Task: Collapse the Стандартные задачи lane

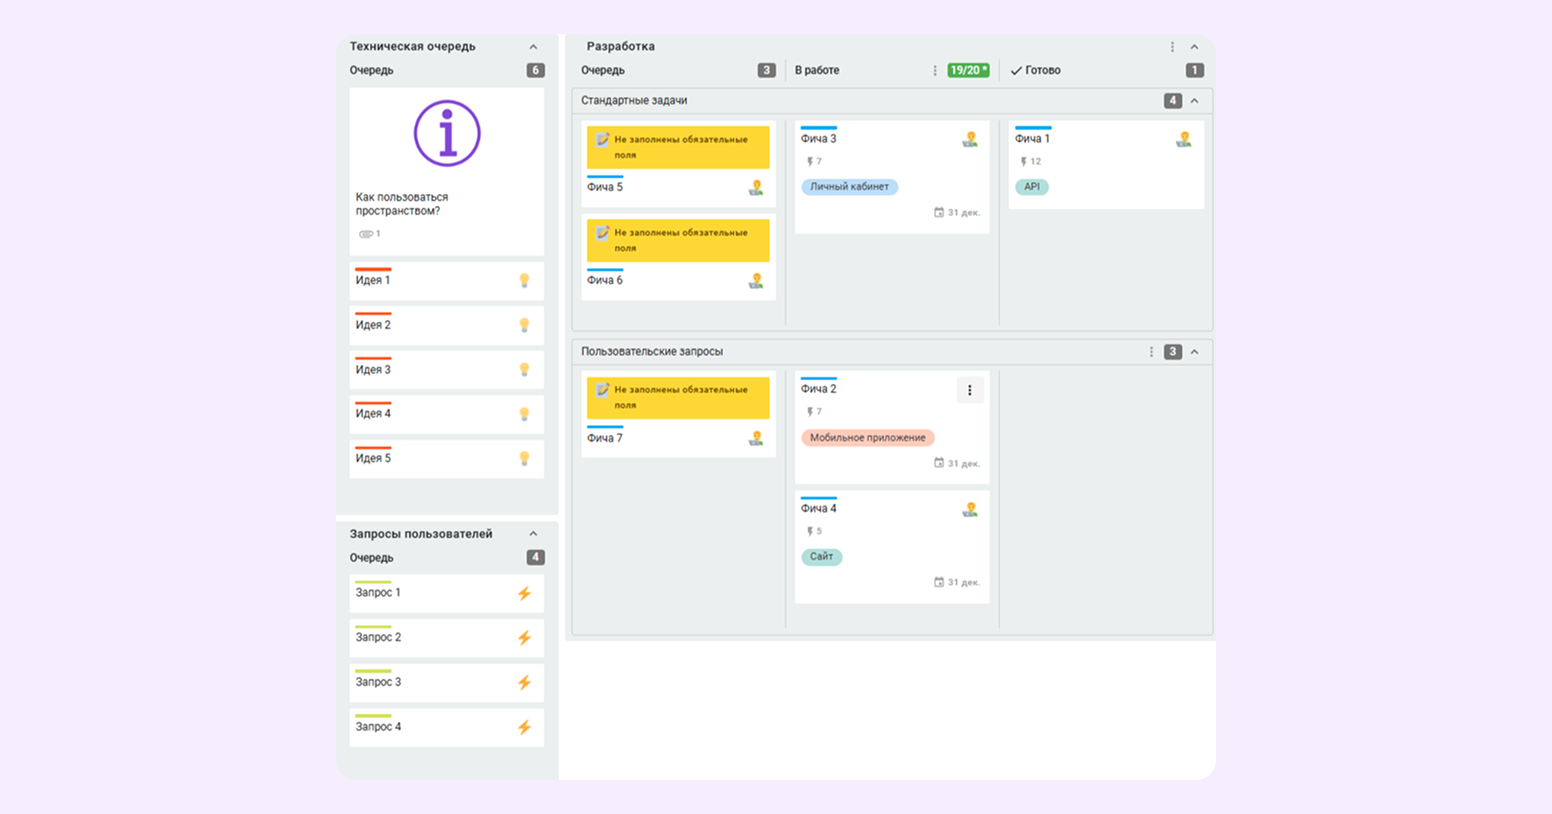Action: (x=1194, y=101)
